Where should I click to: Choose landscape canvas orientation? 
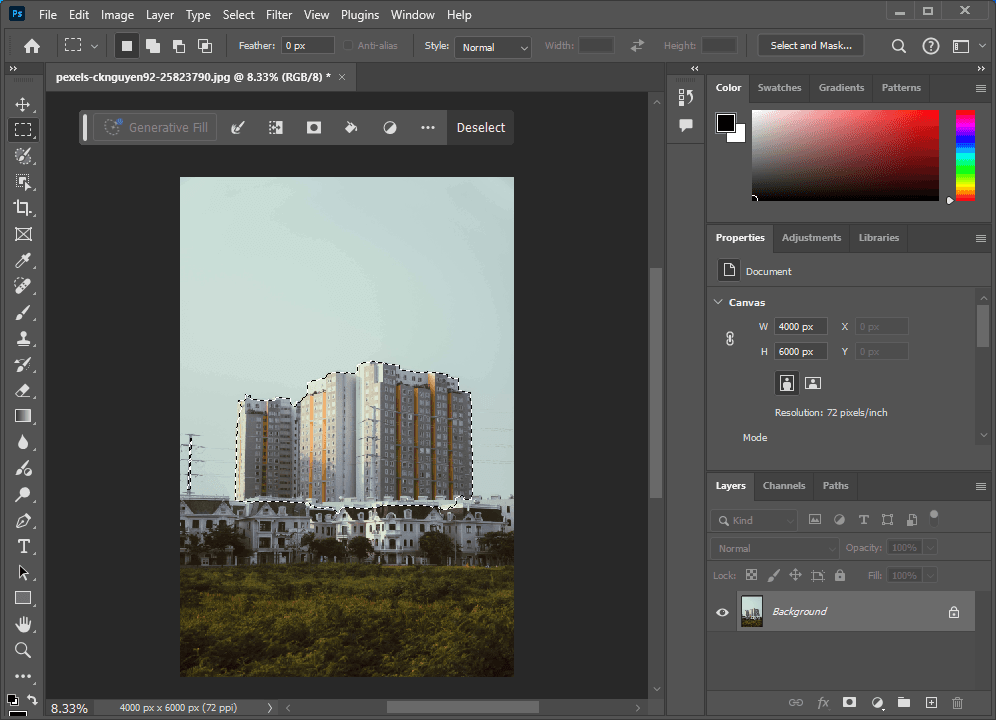(813, 382)
